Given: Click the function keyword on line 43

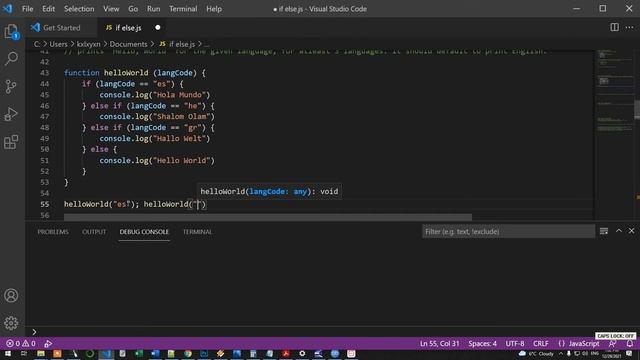Looking at the screenshot, I should pos(82,73).
